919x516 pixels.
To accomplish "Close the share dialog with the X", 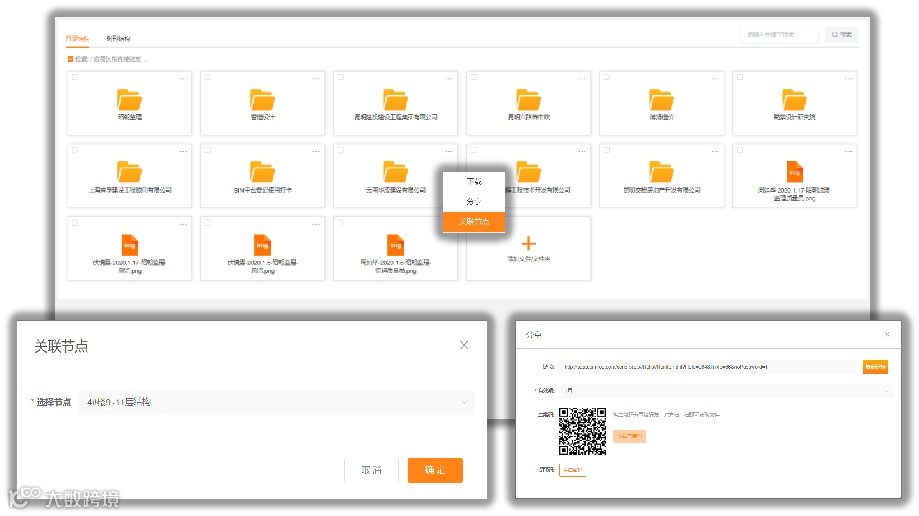I will click(887, 334).
